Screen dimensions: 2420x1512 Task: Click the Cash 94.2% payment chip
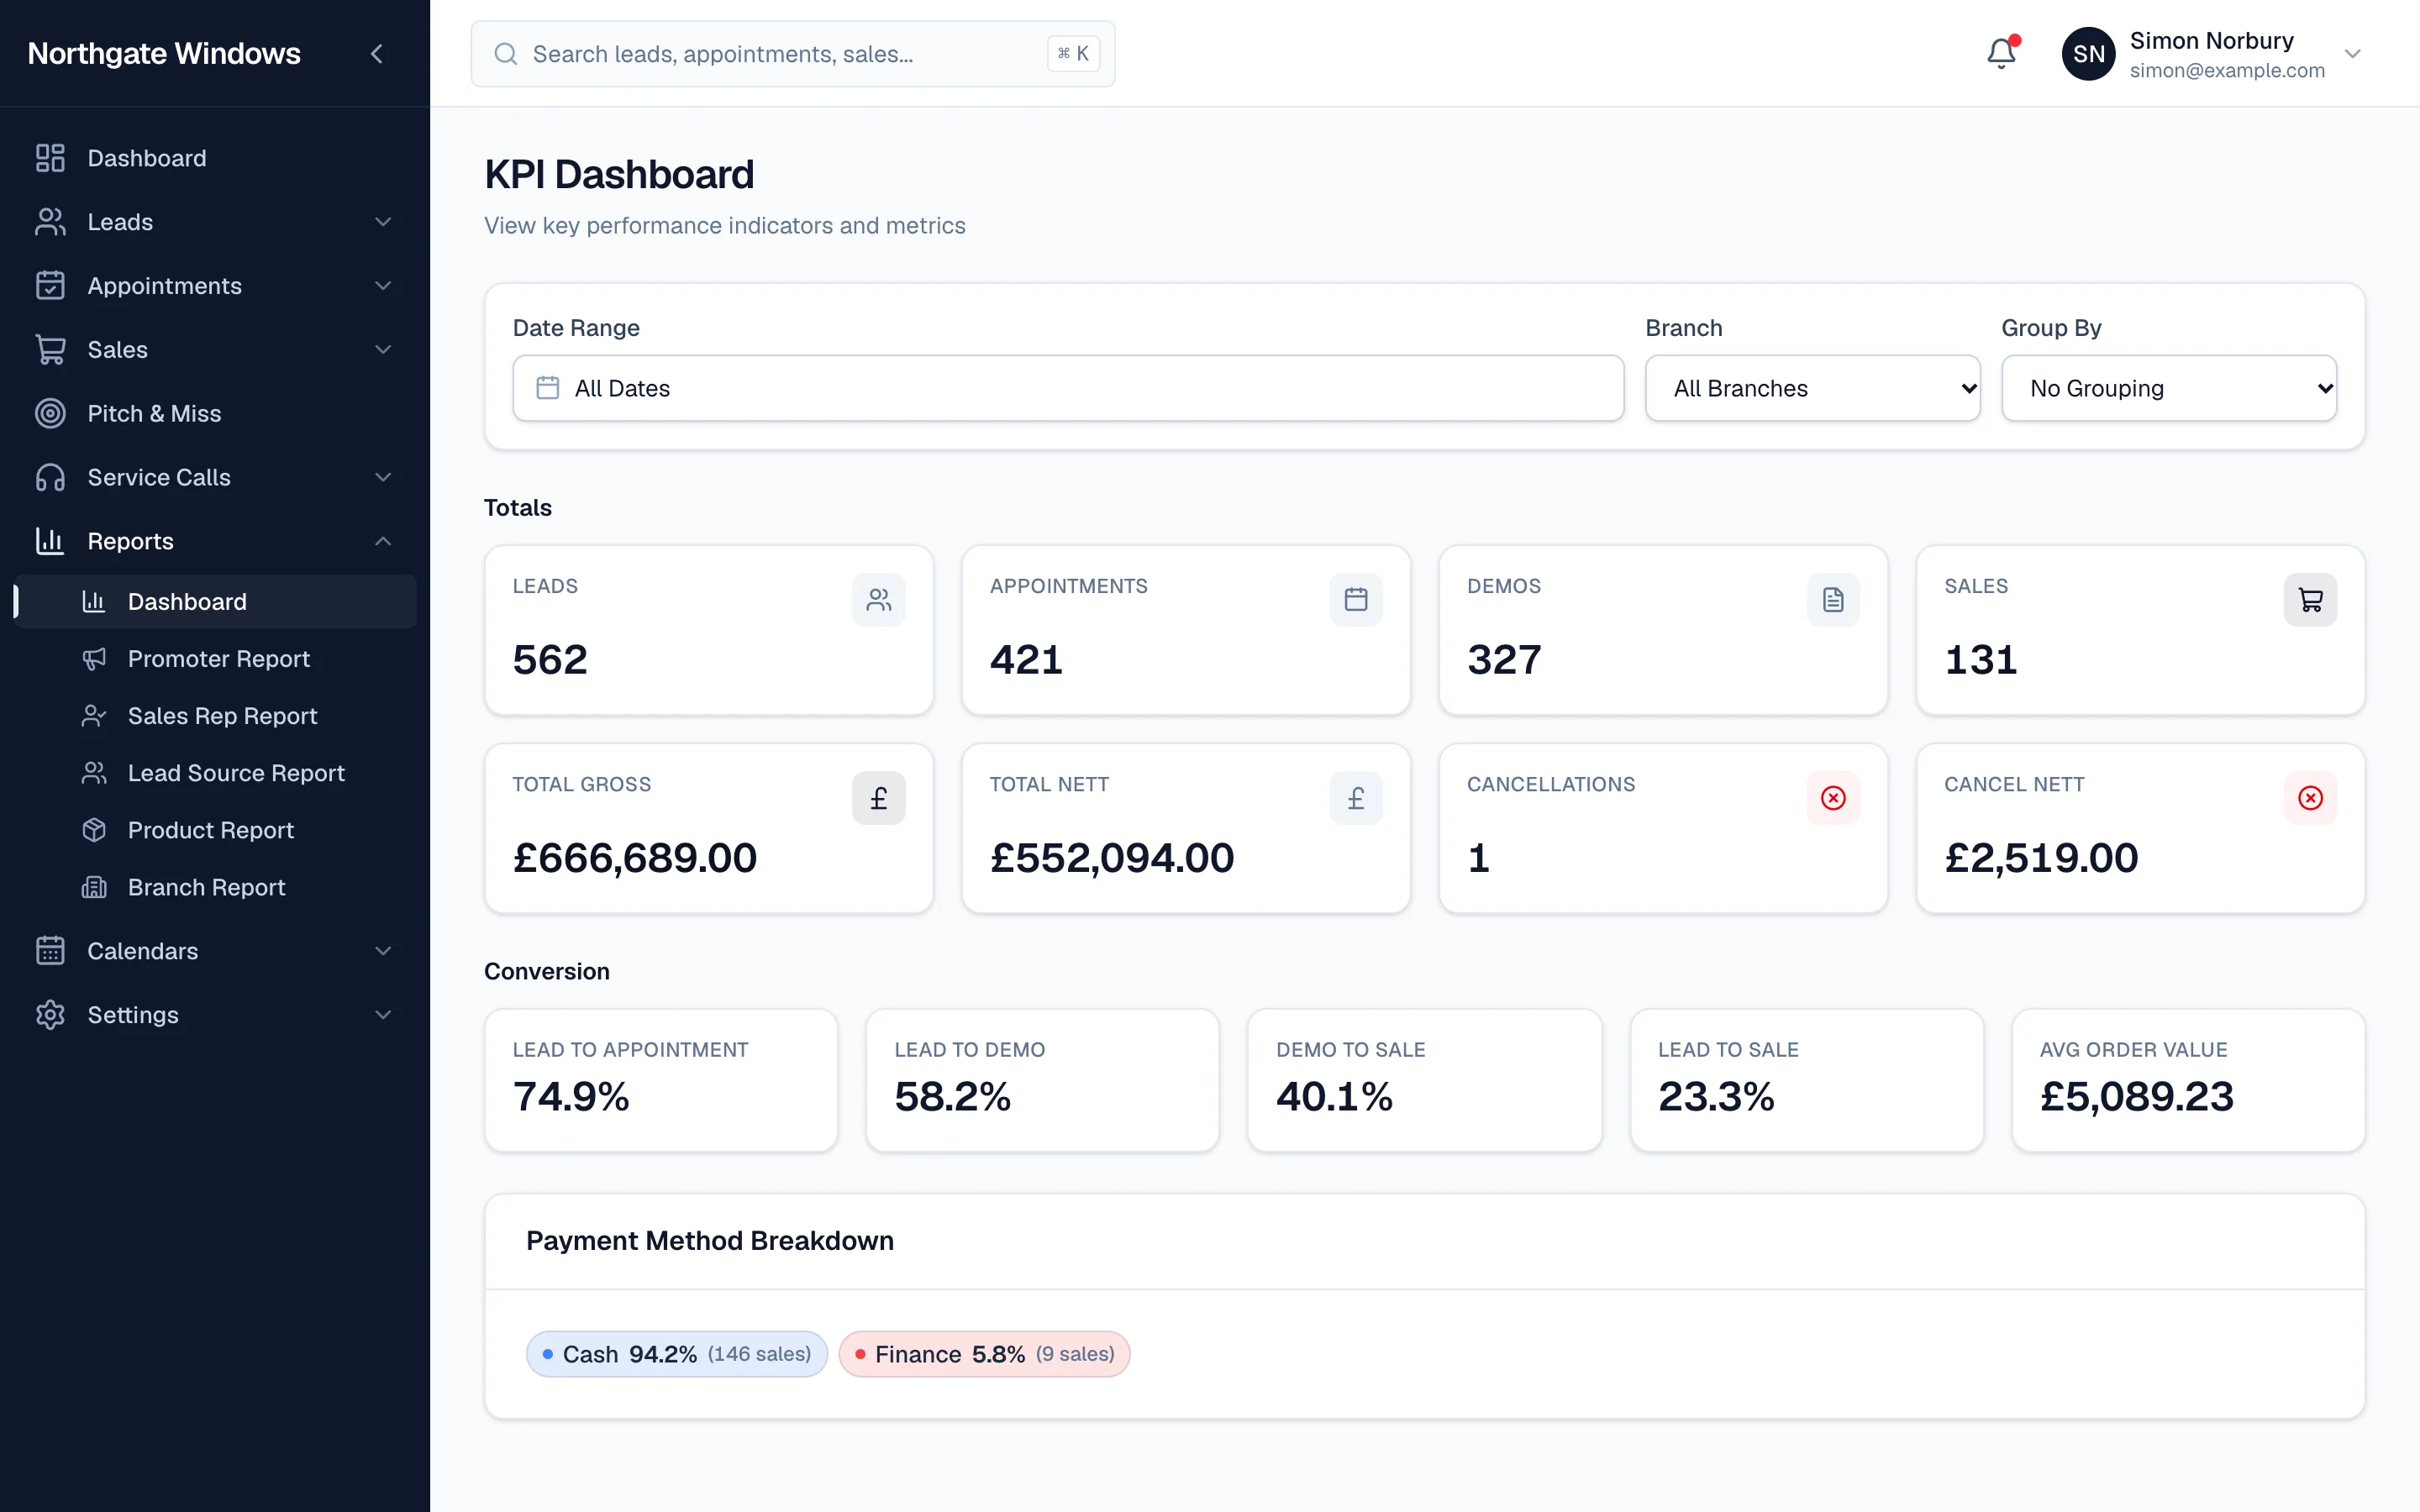pos(677,1354)
